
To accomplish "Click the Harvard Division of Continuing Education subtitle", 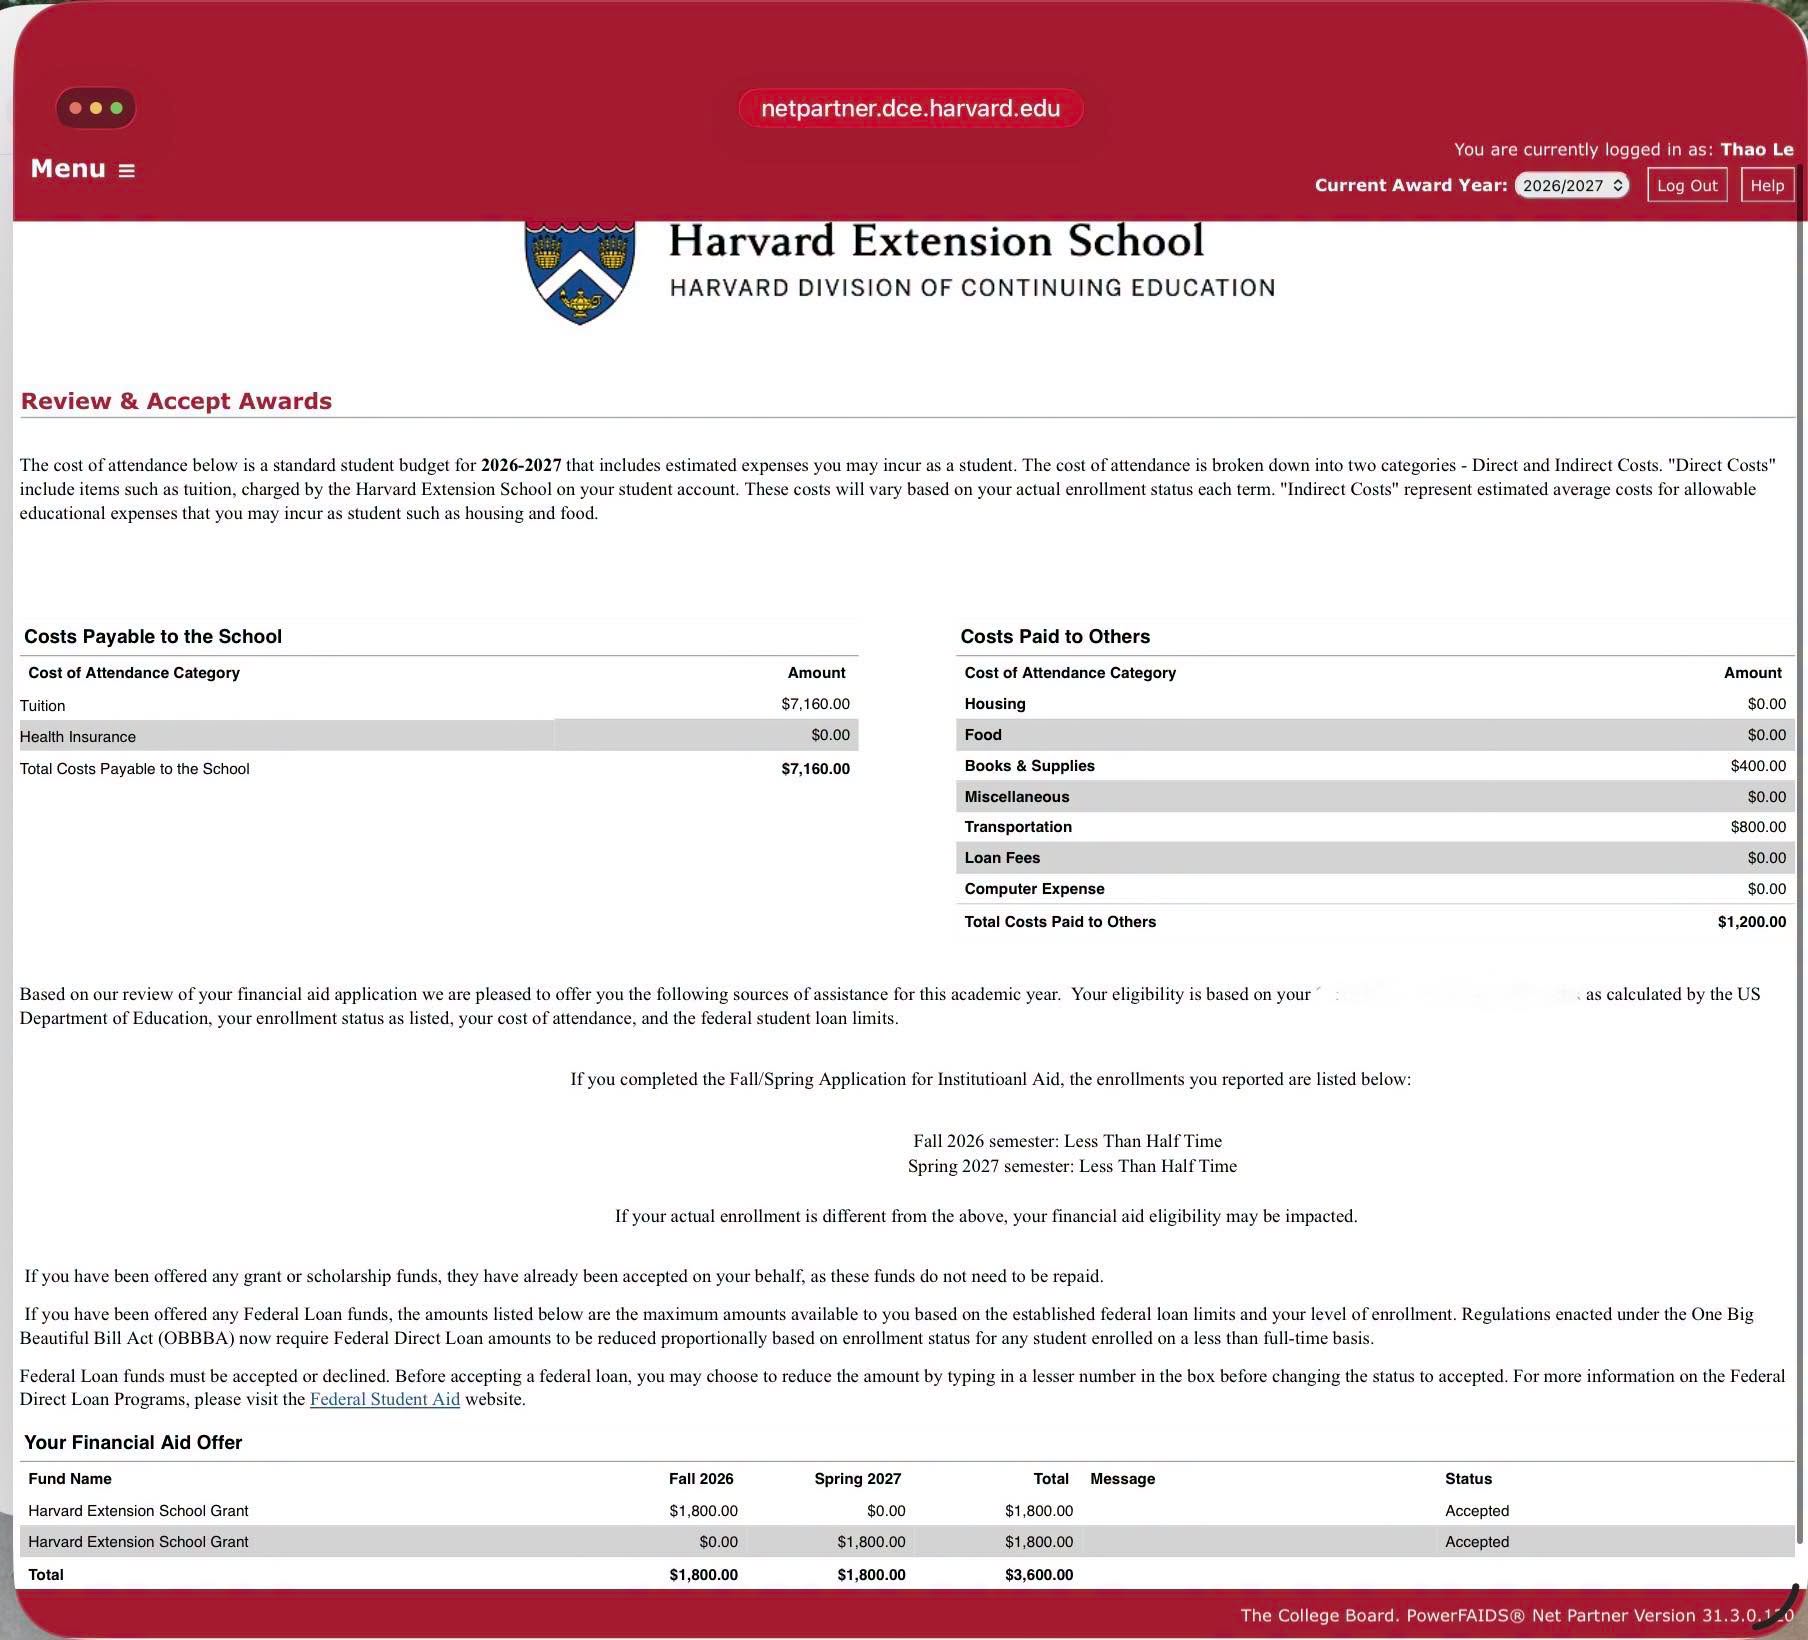I will 972,288.
